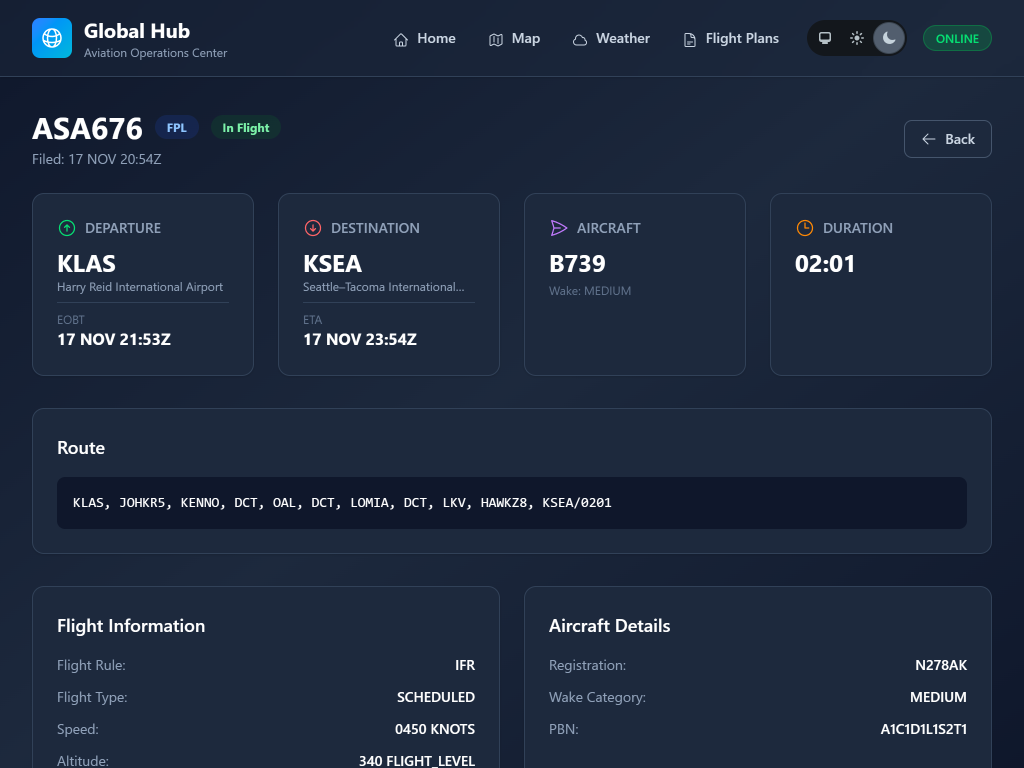Viewport: 1024px width, 768px height.
Task: Click the In Flight status badge
Action: pos(246,128)
